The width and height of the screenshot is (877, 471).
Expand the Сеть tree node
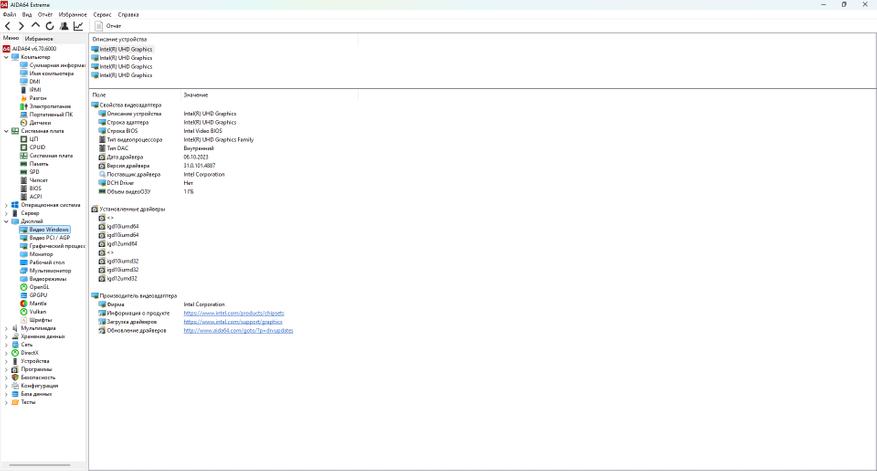click(6, 345)
